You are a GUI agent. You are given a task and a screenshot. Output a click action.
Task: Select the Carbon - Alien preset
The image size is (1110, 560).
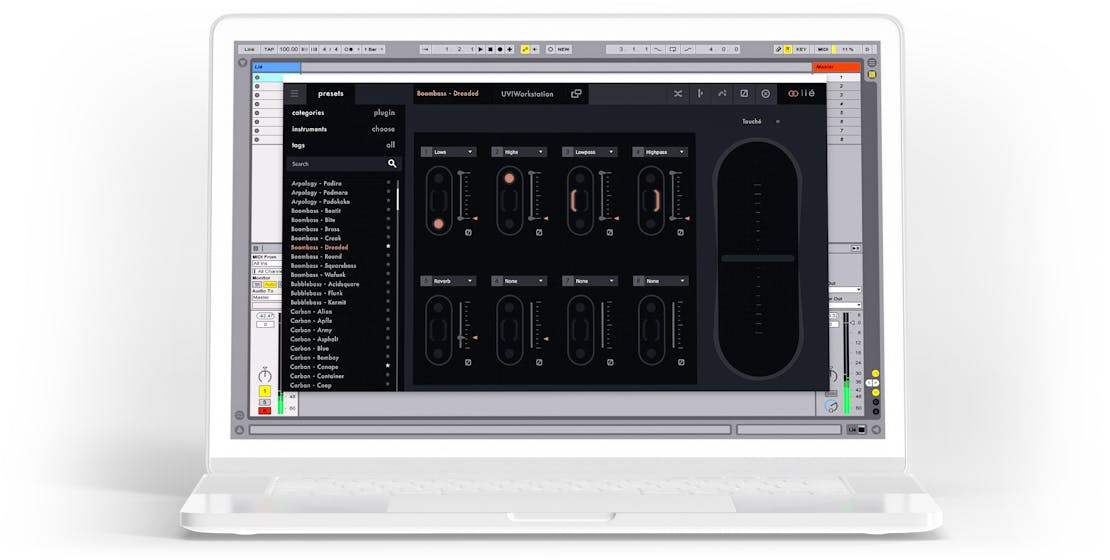pyautogui.click(x=311, y=311)
